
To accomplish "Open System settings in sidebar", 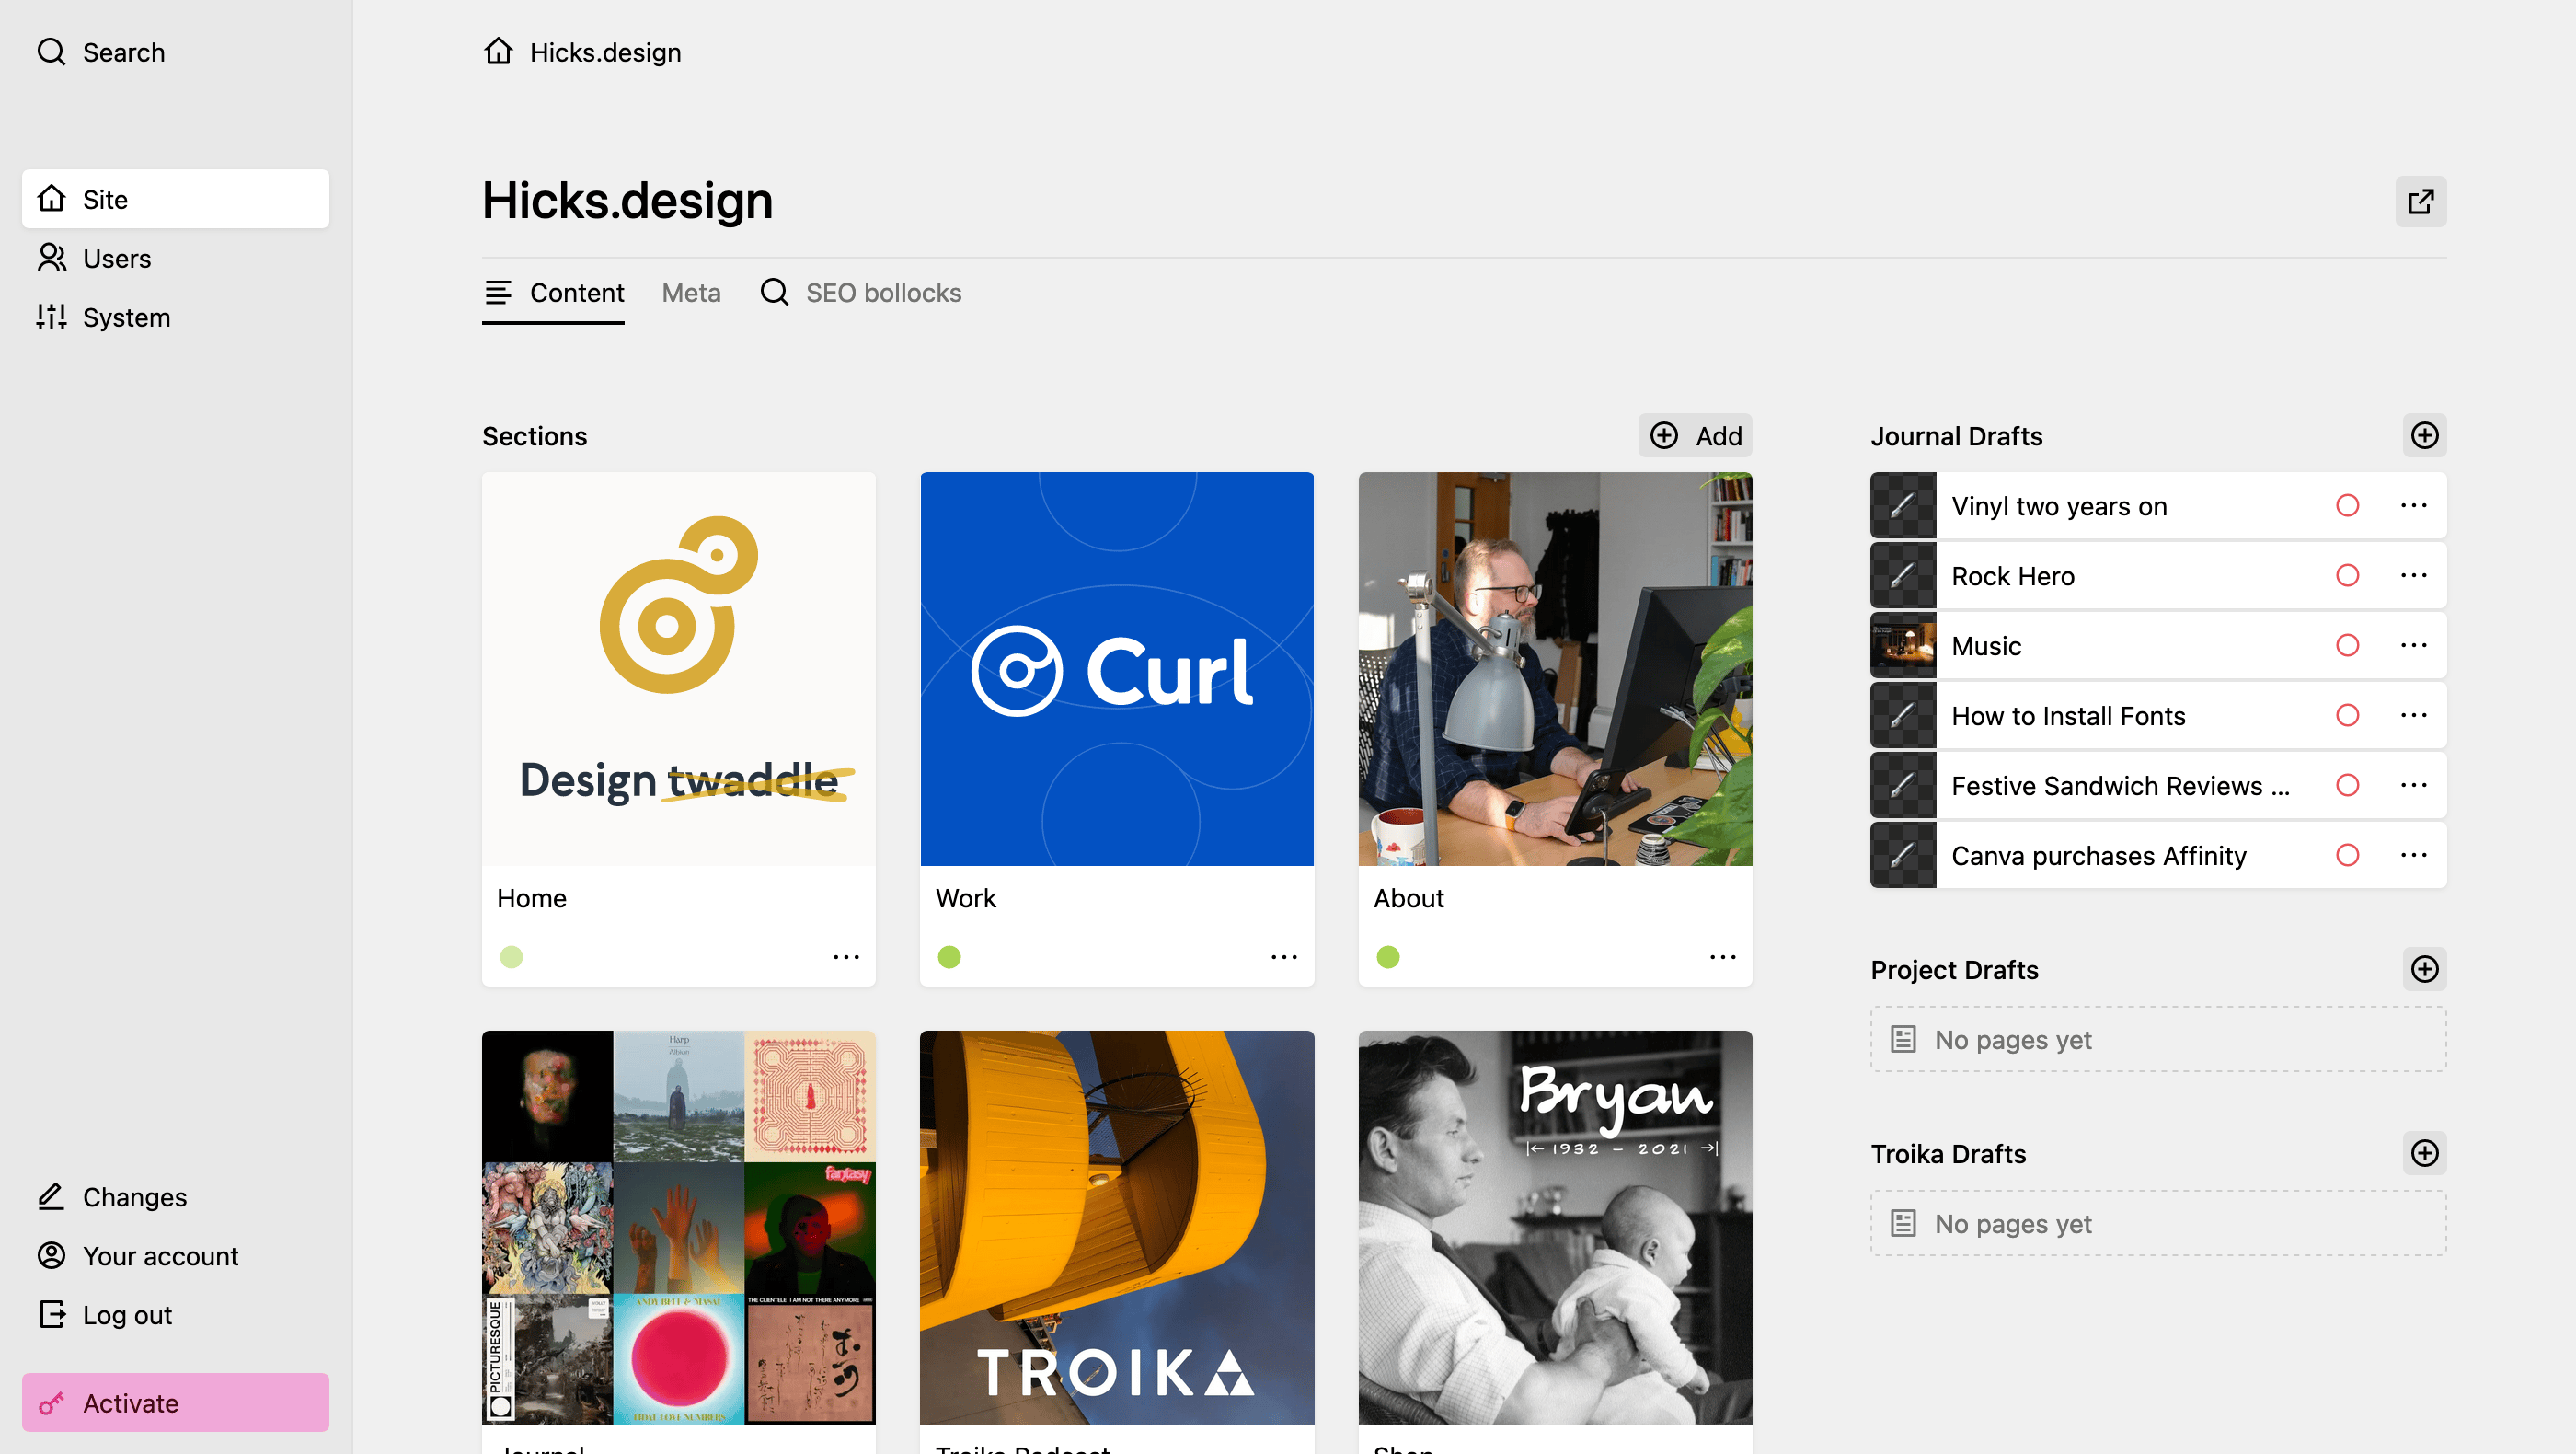I will 175,317.
